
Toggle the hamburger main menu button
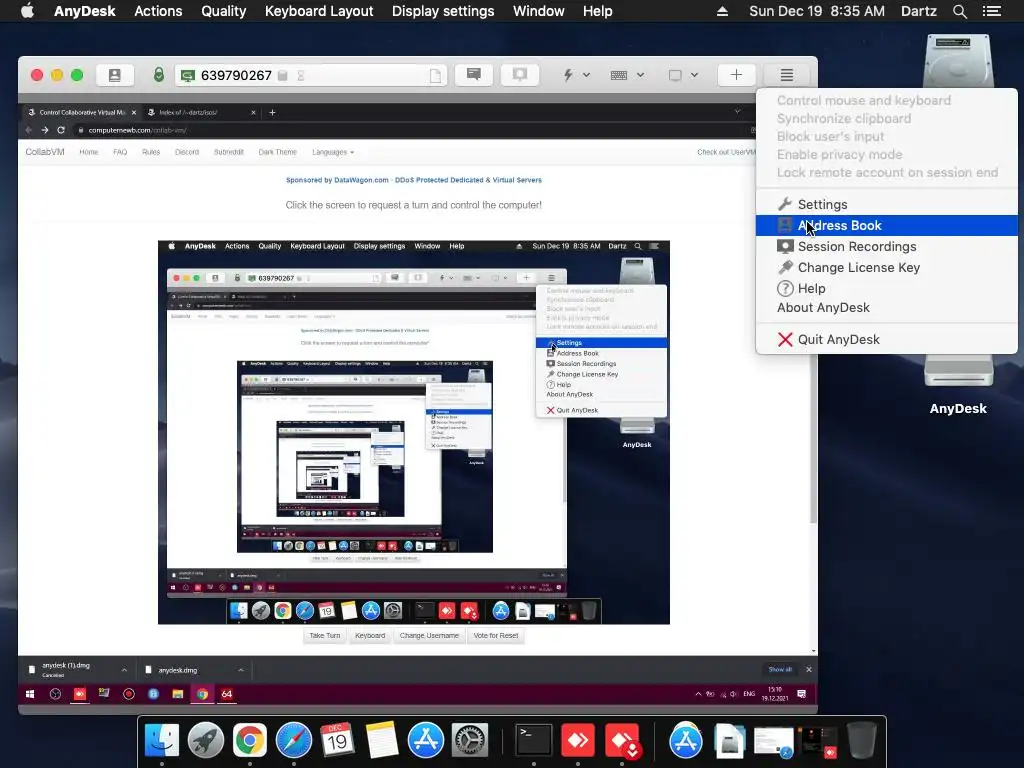point(787,75)
